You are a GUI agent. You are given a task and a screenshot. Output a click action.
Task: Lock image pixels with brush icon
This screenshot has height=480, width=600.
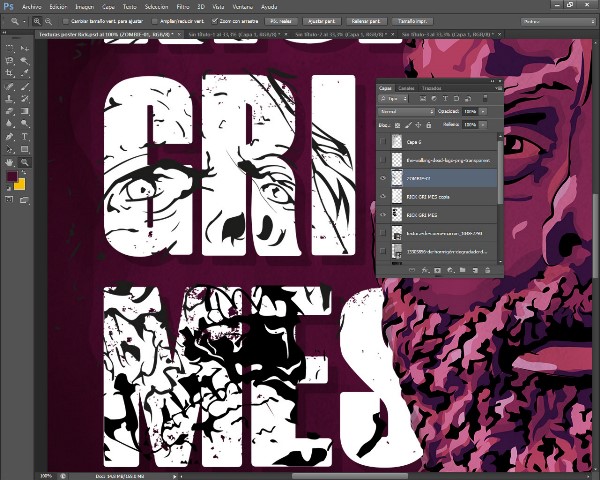(408, 125)
